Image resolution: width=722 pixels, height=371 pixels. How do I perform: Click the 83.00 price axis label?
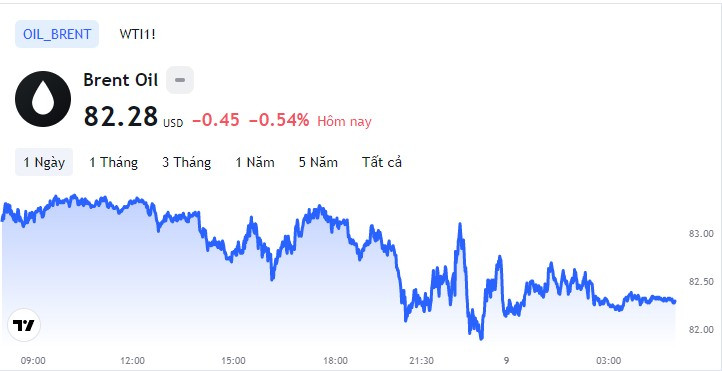click(x=701, y=234)
